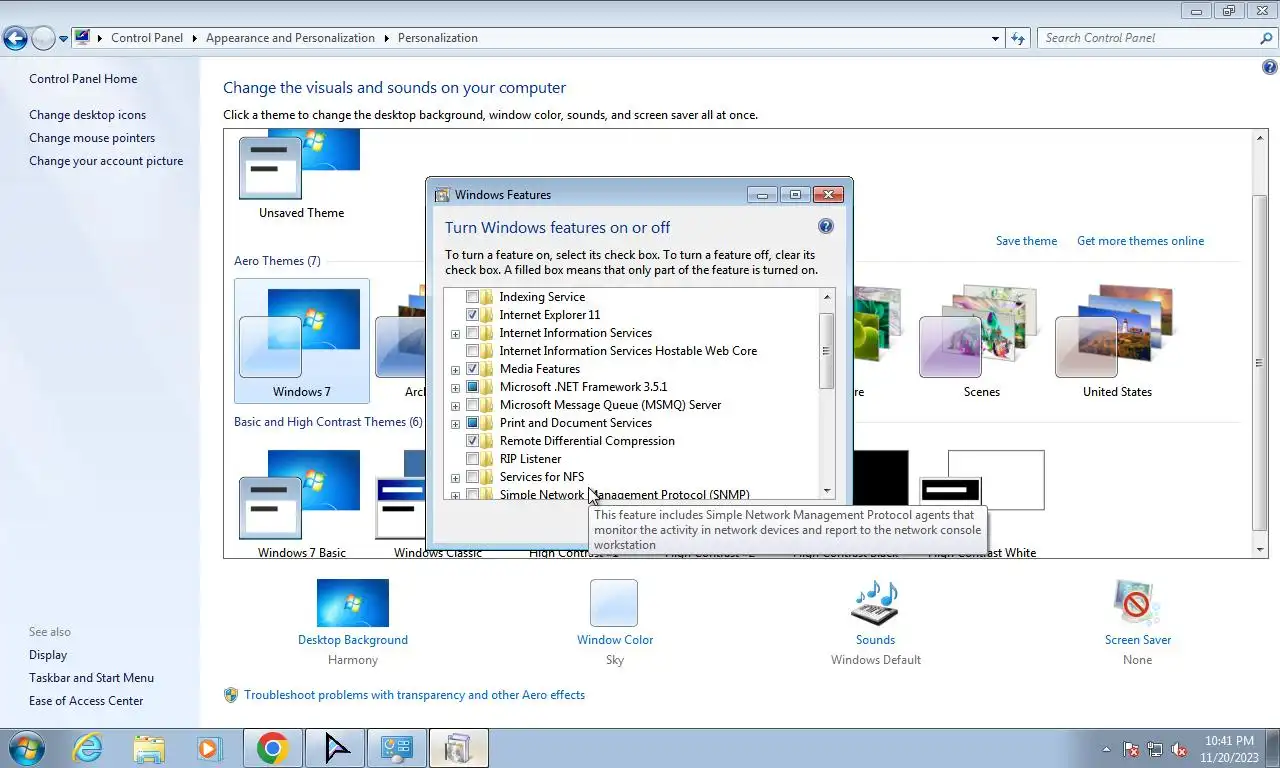Click the search magnifier icon
1280x768 pixels.
click(x=1266, y=38)
